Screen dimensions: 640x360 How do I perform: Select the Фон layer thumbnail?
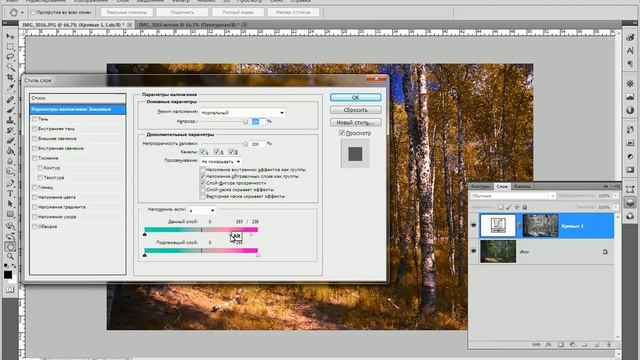498,251
